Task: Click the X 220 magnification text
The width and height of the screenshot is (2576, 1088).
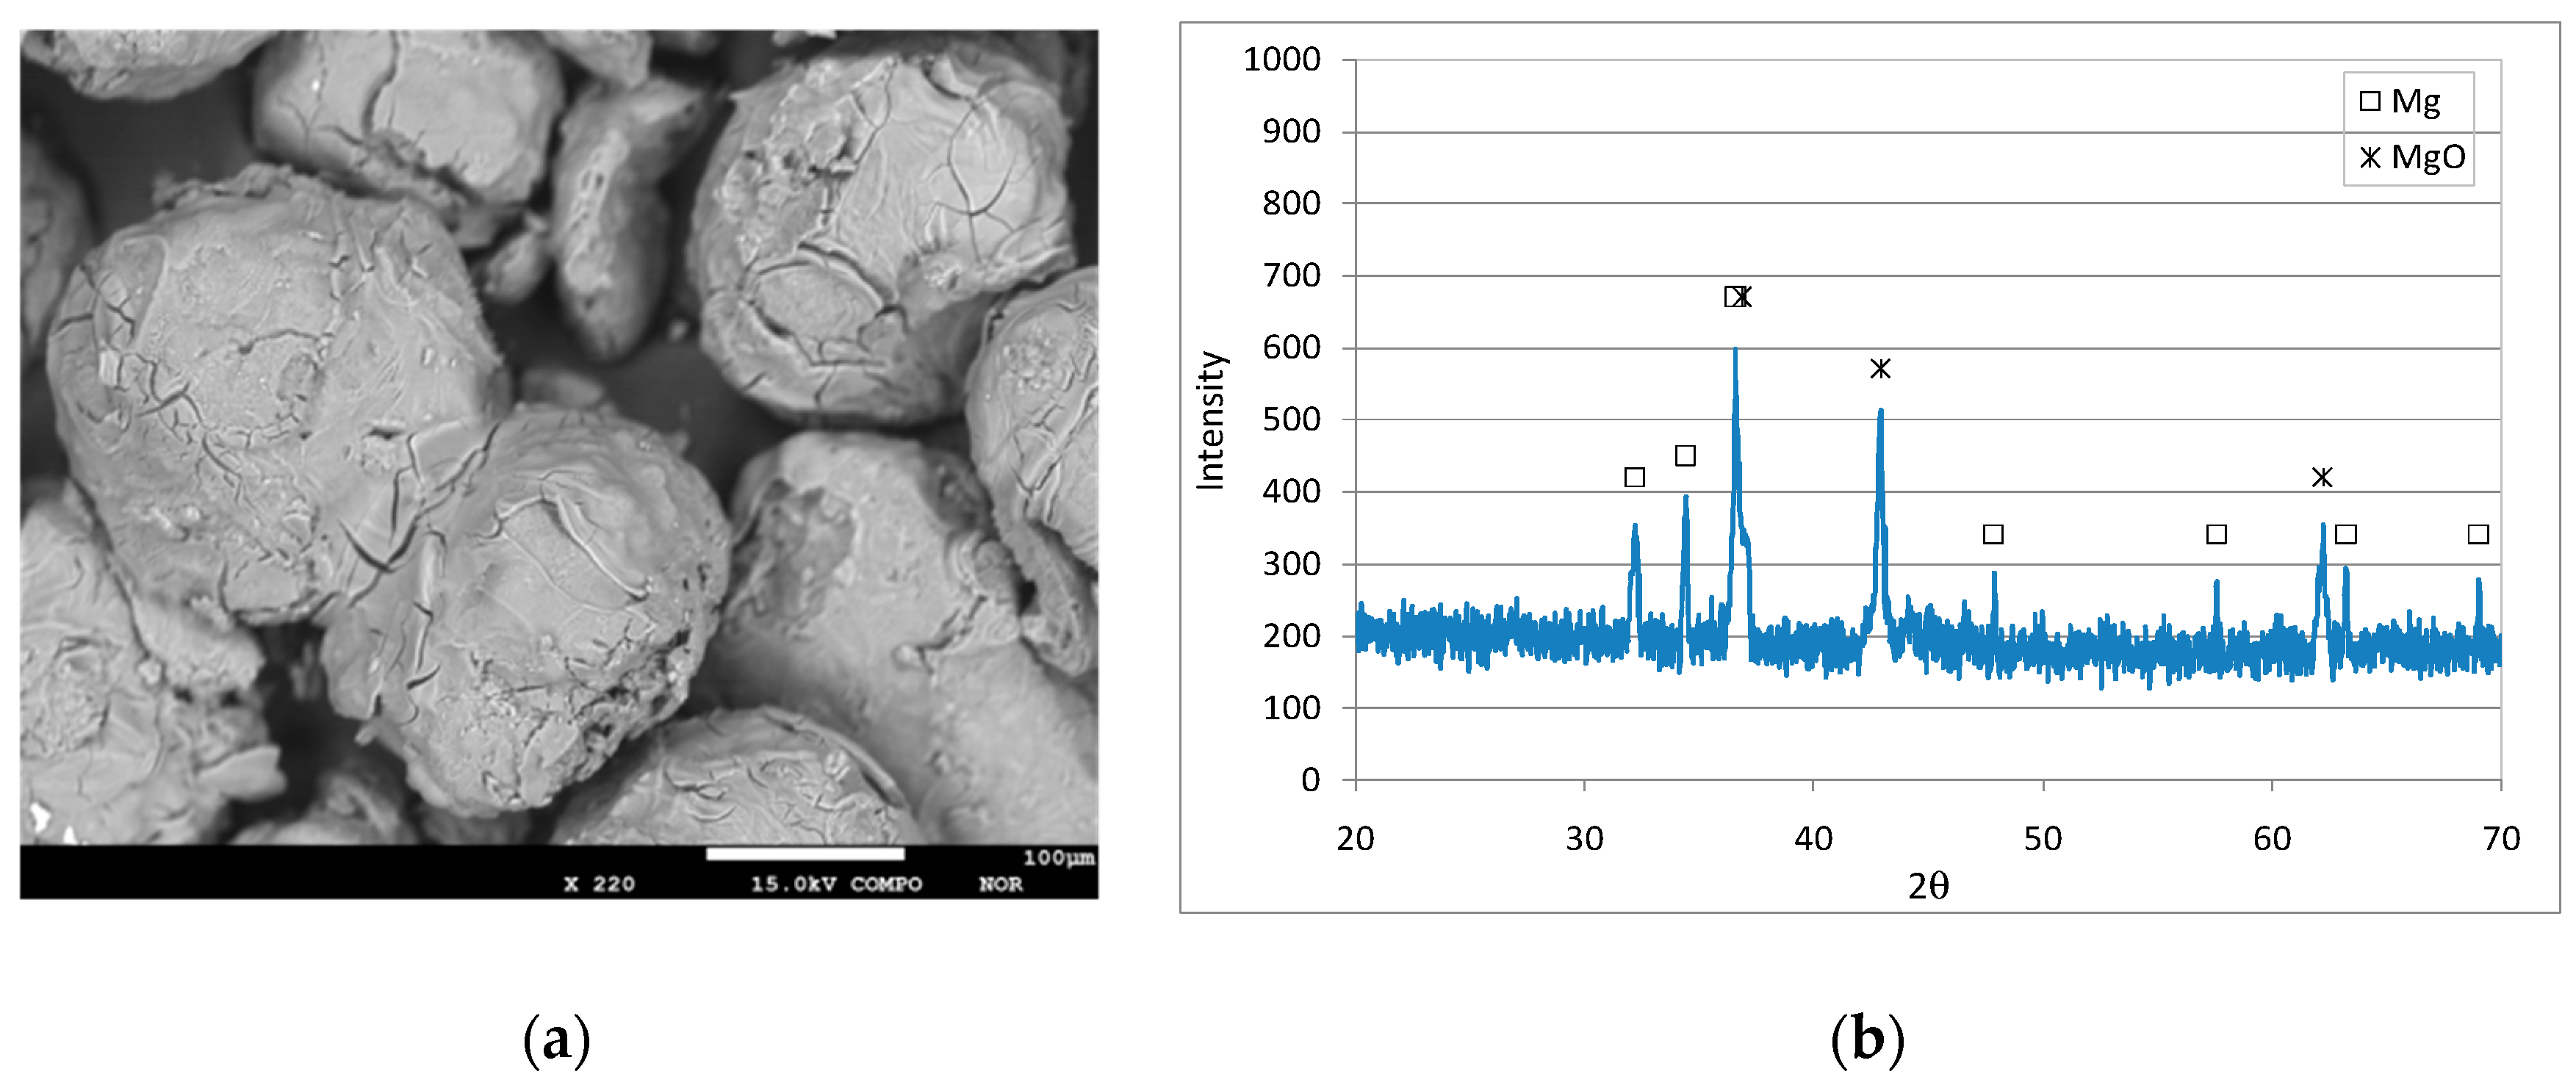Action: [x=599, y=884]
